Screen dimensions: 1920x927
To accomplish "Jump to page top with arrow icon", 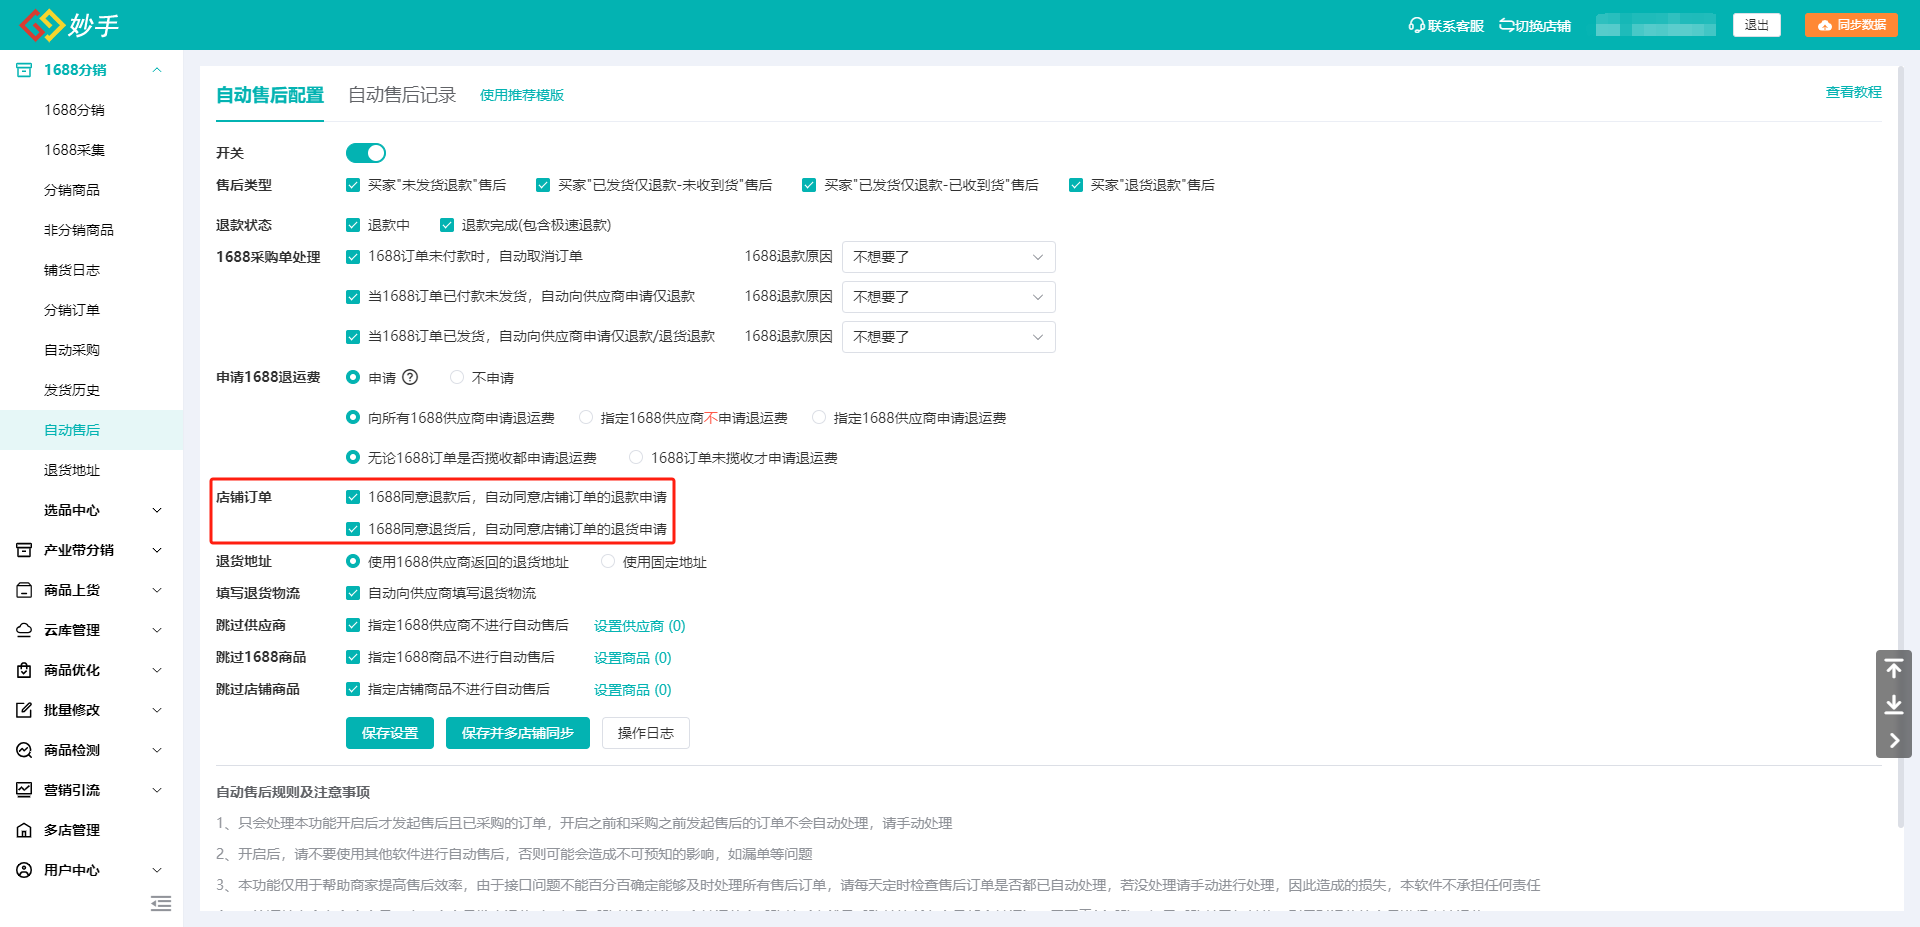I will click(x=1894, y=668).
